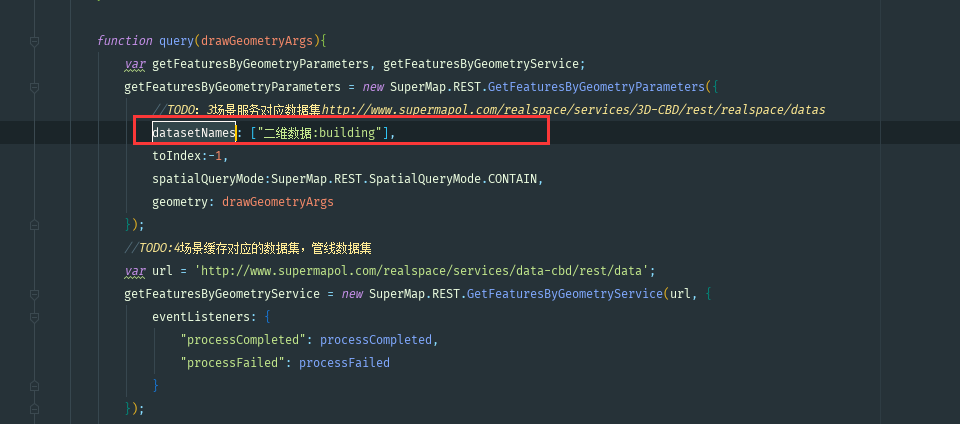Click drawGeometryArgs value on geometry line

coord(277,202)
